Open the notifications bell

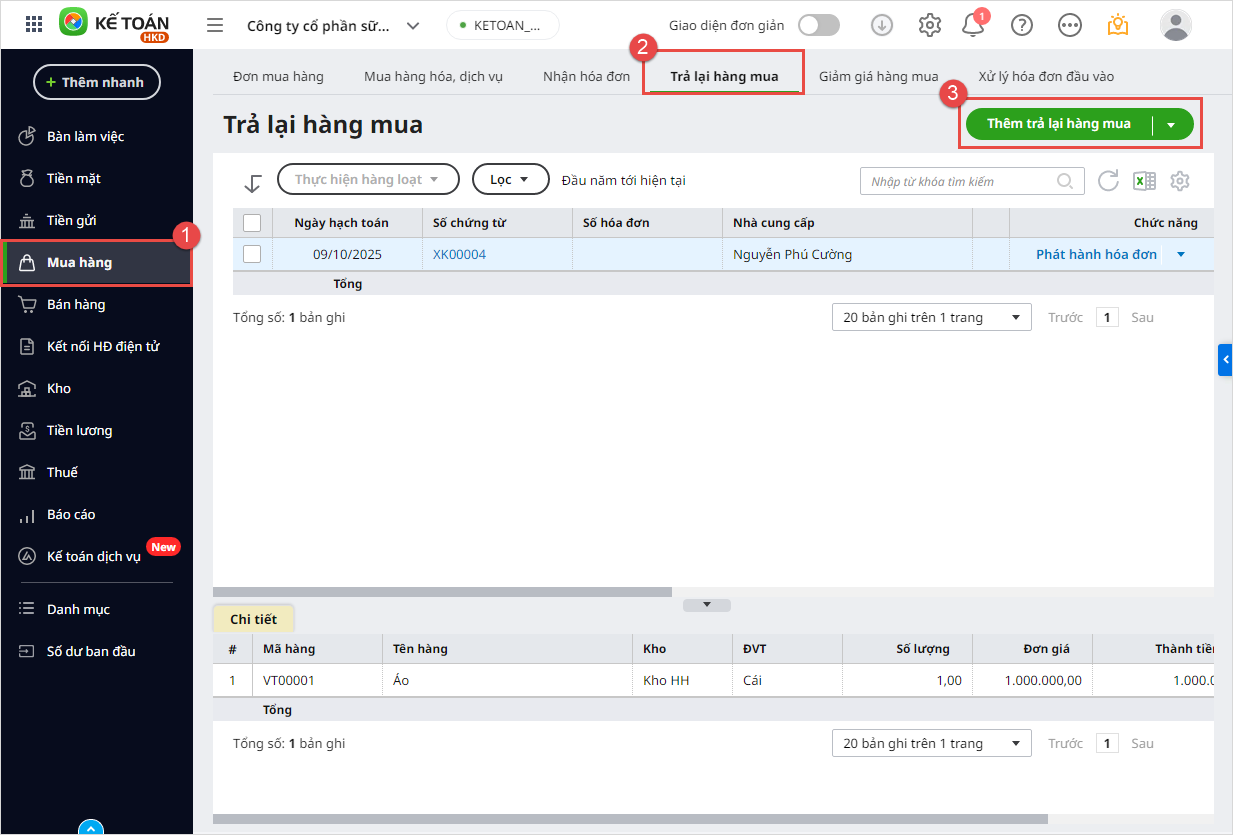[x=972, y=25]
